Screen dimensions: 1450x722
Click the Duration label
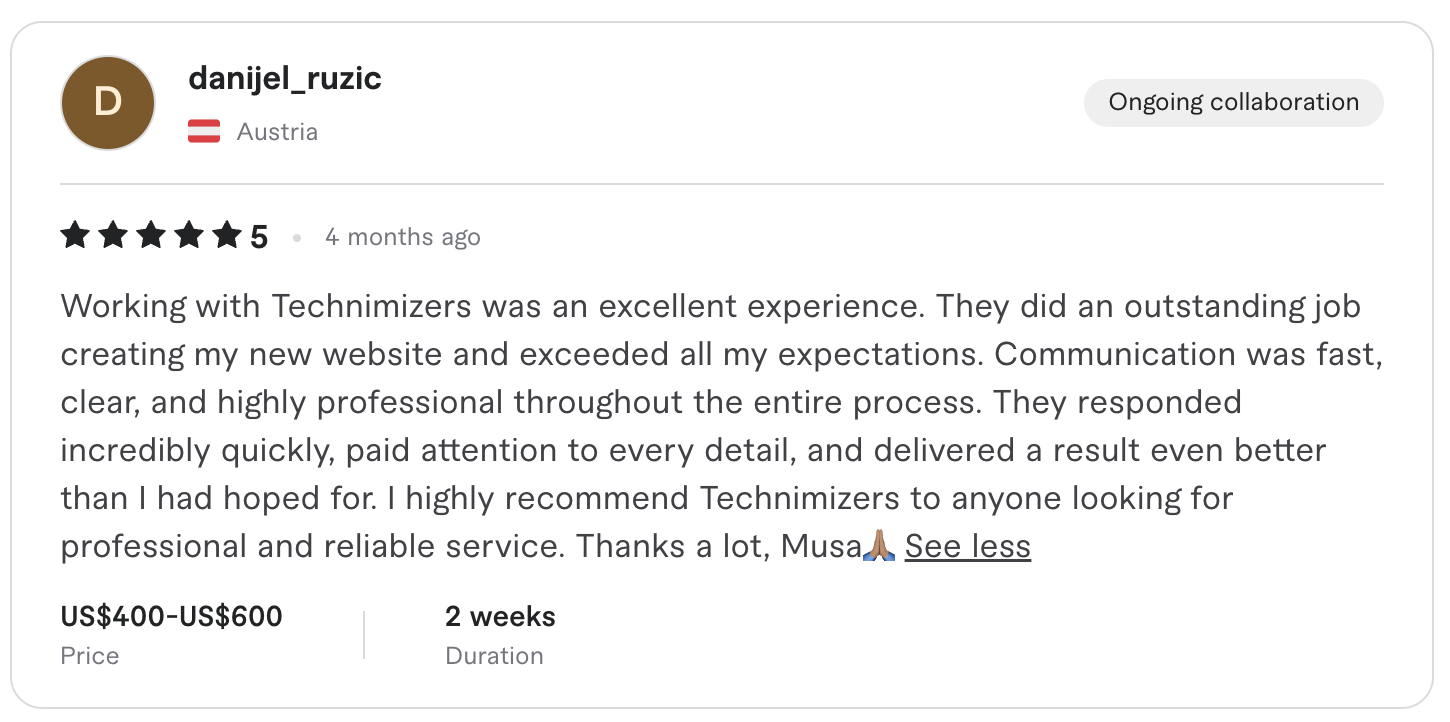click(x=495, y=656)
